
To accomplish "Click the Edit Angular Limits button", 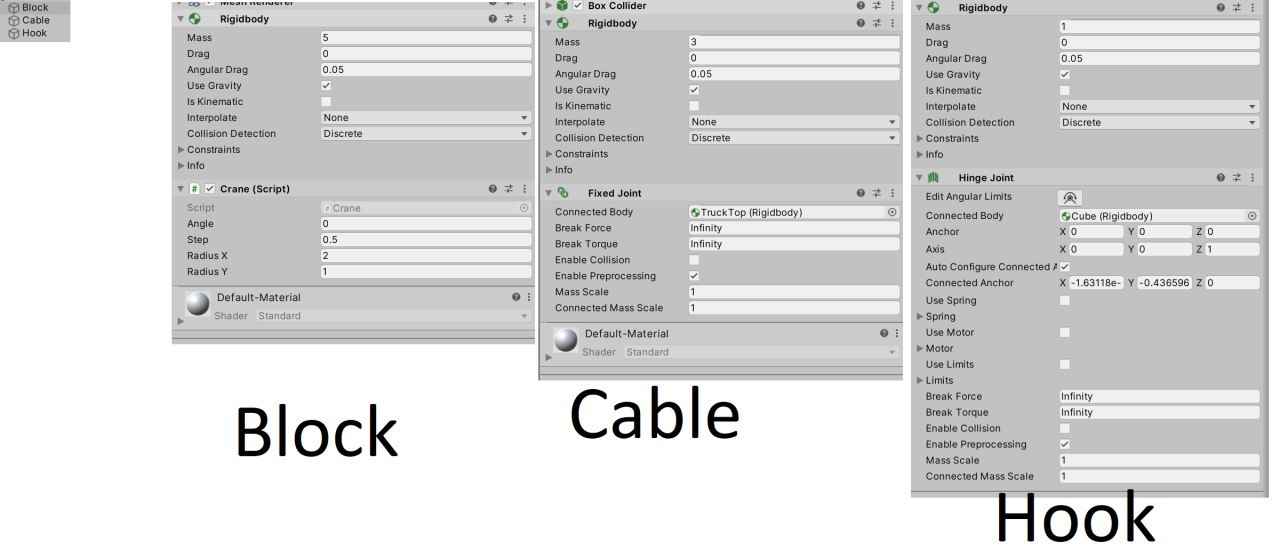I will click(1070, 198).
